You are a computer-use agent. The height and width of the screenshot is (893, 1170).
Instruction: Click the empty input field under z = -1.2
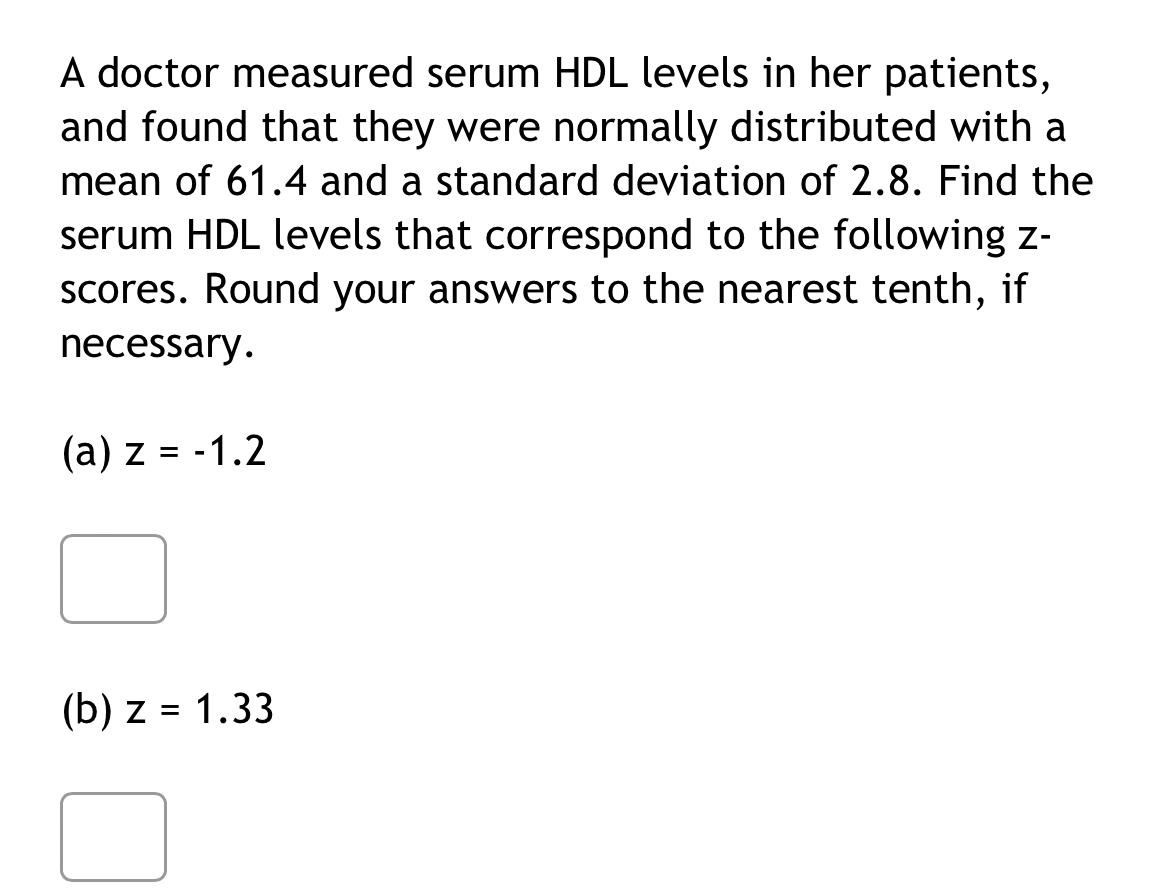[x=113, y=579]
